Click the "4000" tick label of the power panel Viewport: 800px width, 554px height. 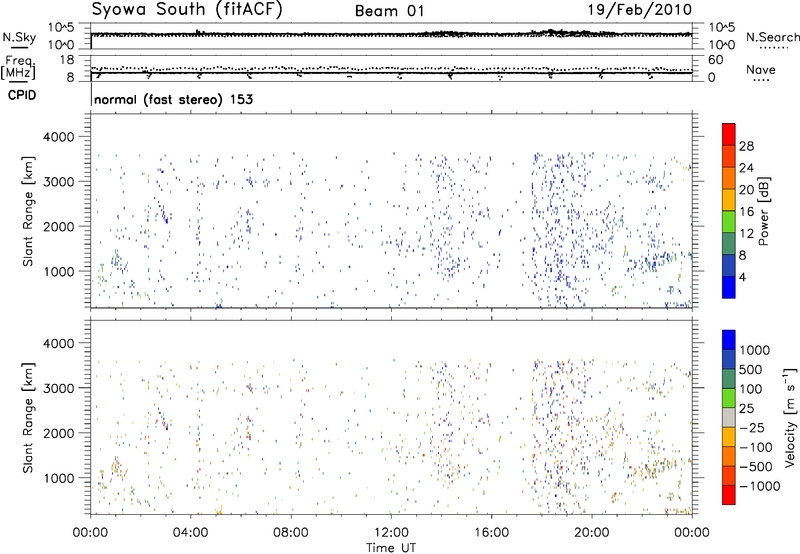[x=58, y=137]
